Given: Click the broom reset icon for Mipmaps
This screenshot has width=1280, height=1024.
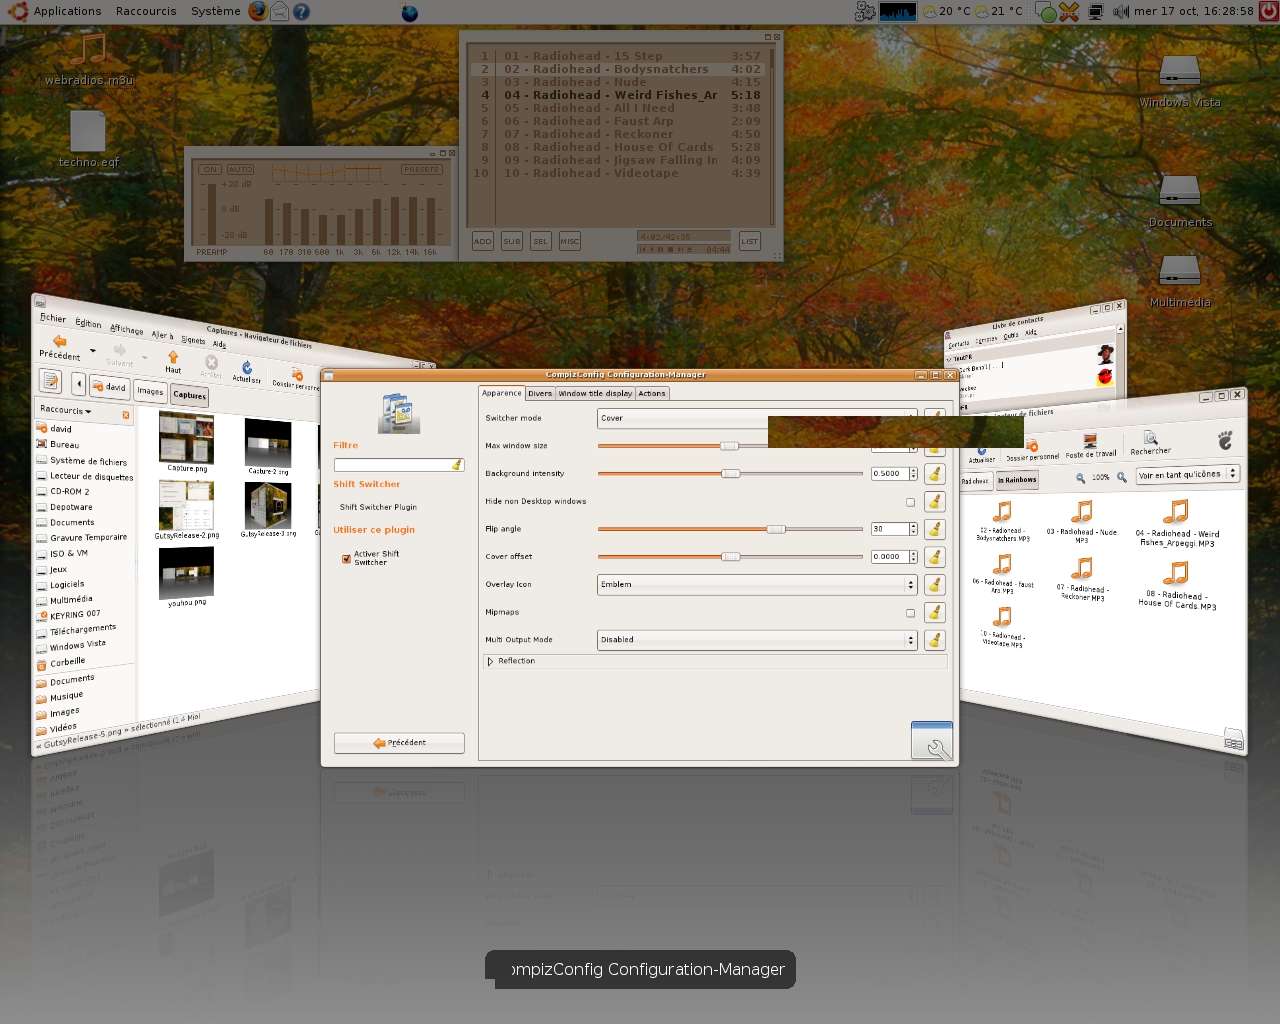Looking at the screenshot, I should pyautogui.click(x=934, y=612).
